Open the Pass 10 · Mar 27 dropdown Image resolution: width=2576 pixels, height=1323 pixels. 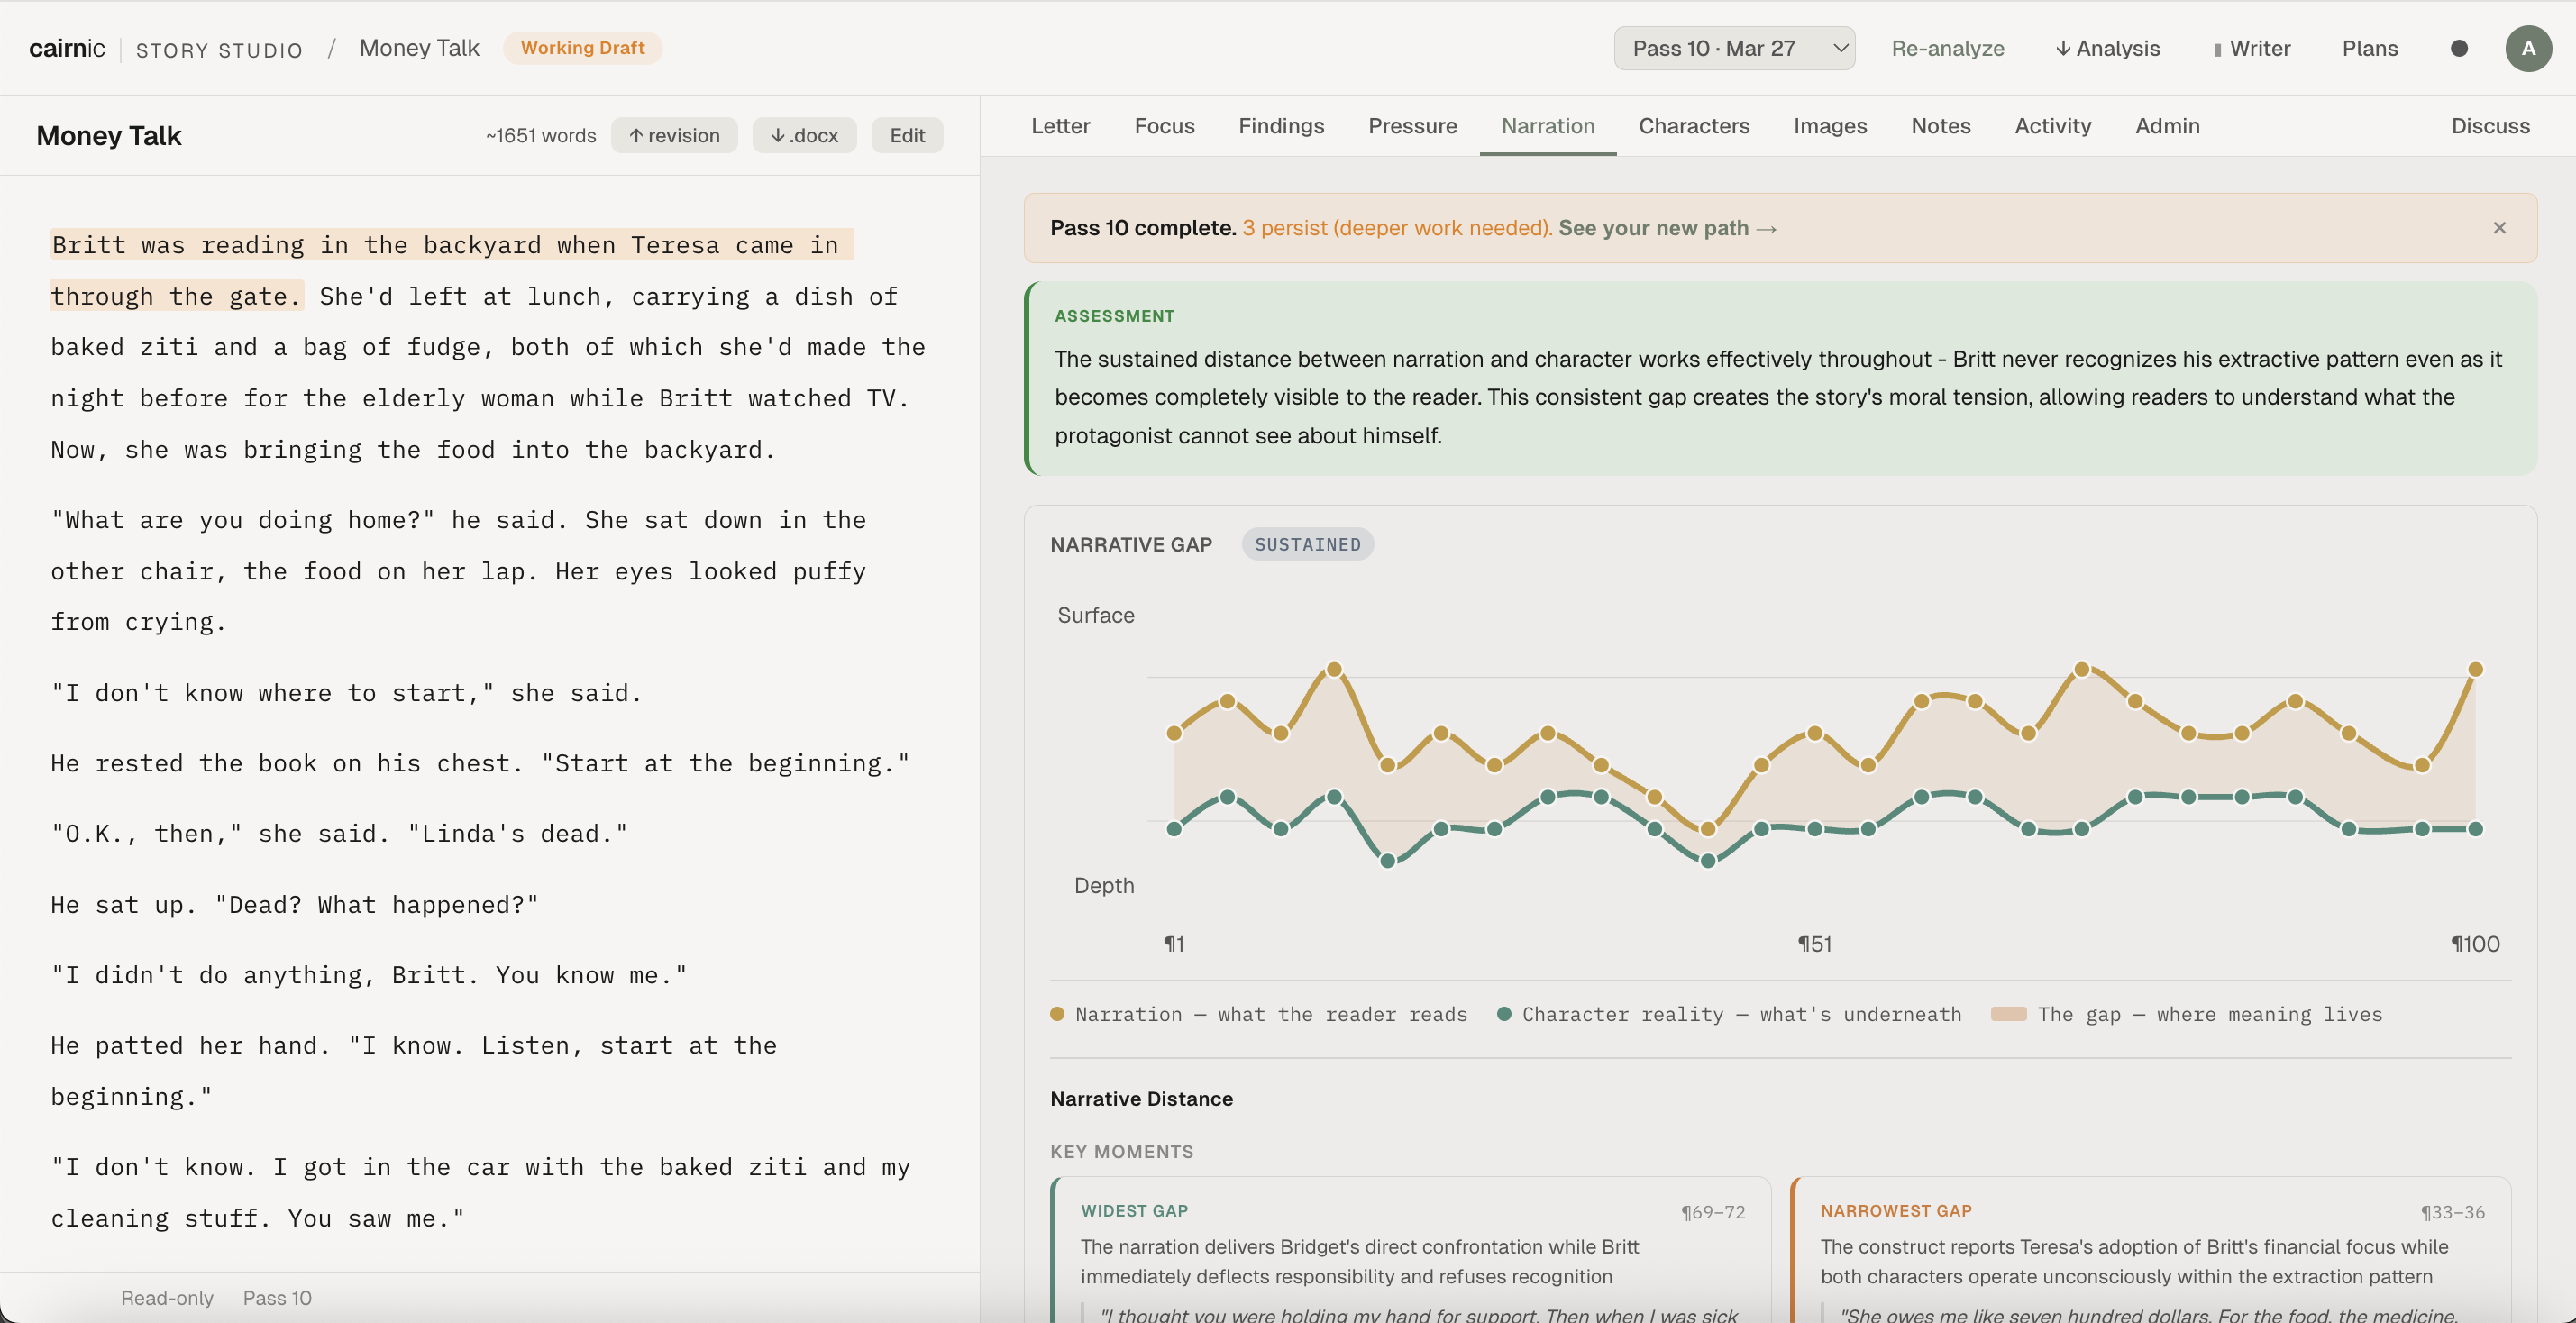pyautogui.click(x=1734, y=48)
